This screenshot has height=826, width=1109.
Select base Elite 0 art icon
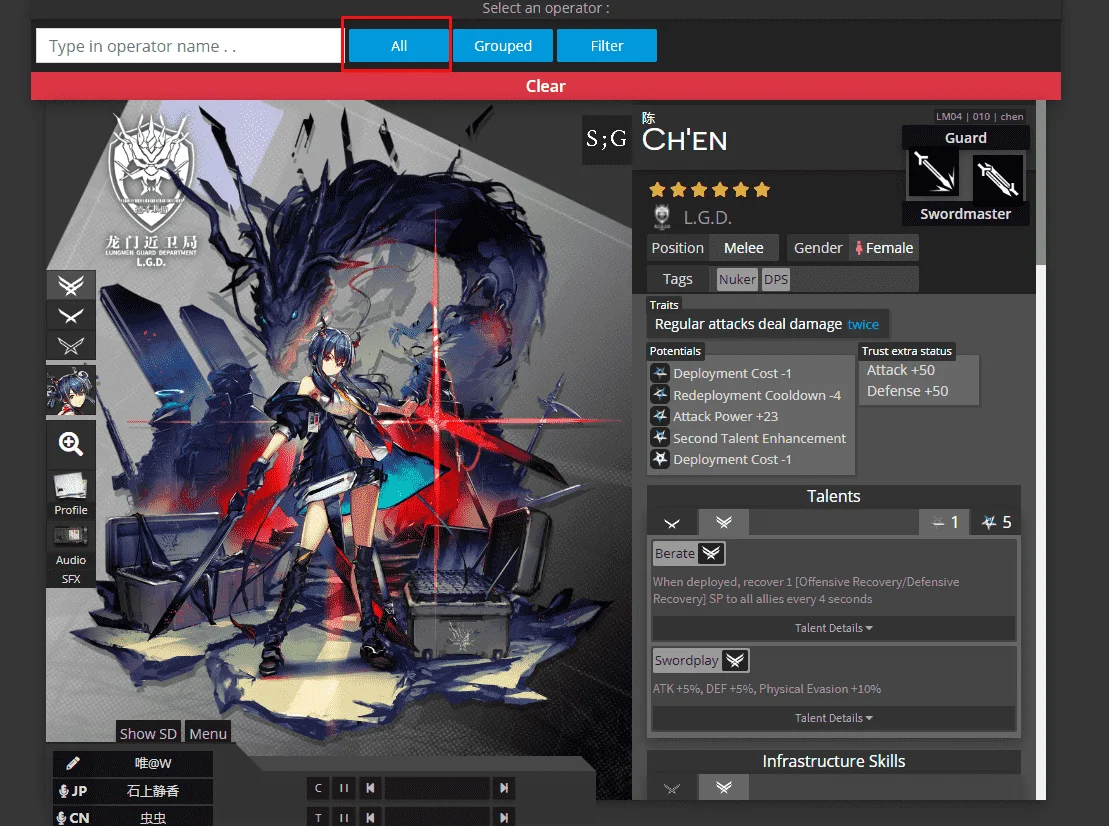tap(71, 346)
